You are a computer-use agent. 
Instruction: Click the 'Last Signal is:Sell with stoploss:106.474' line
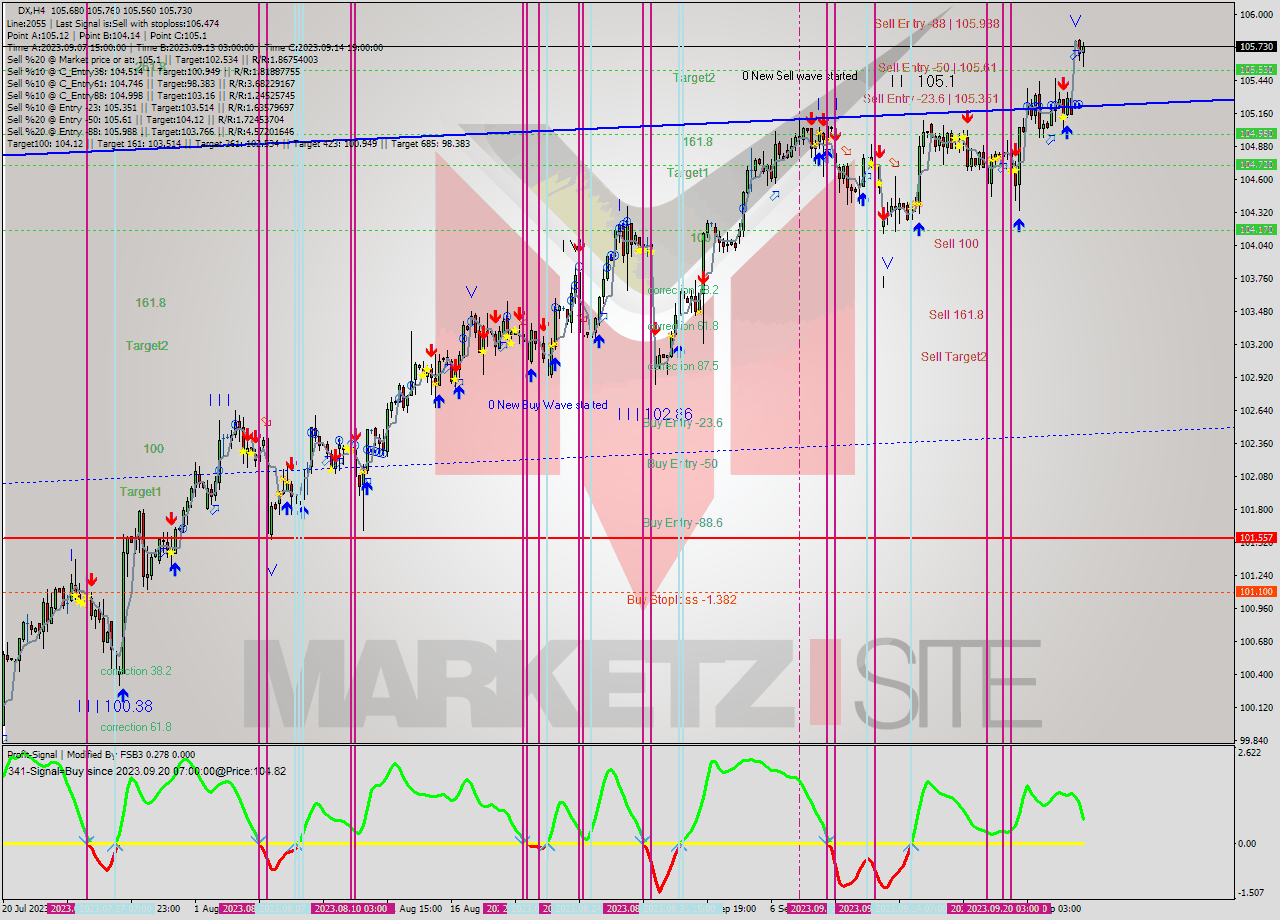coord(138,23)
